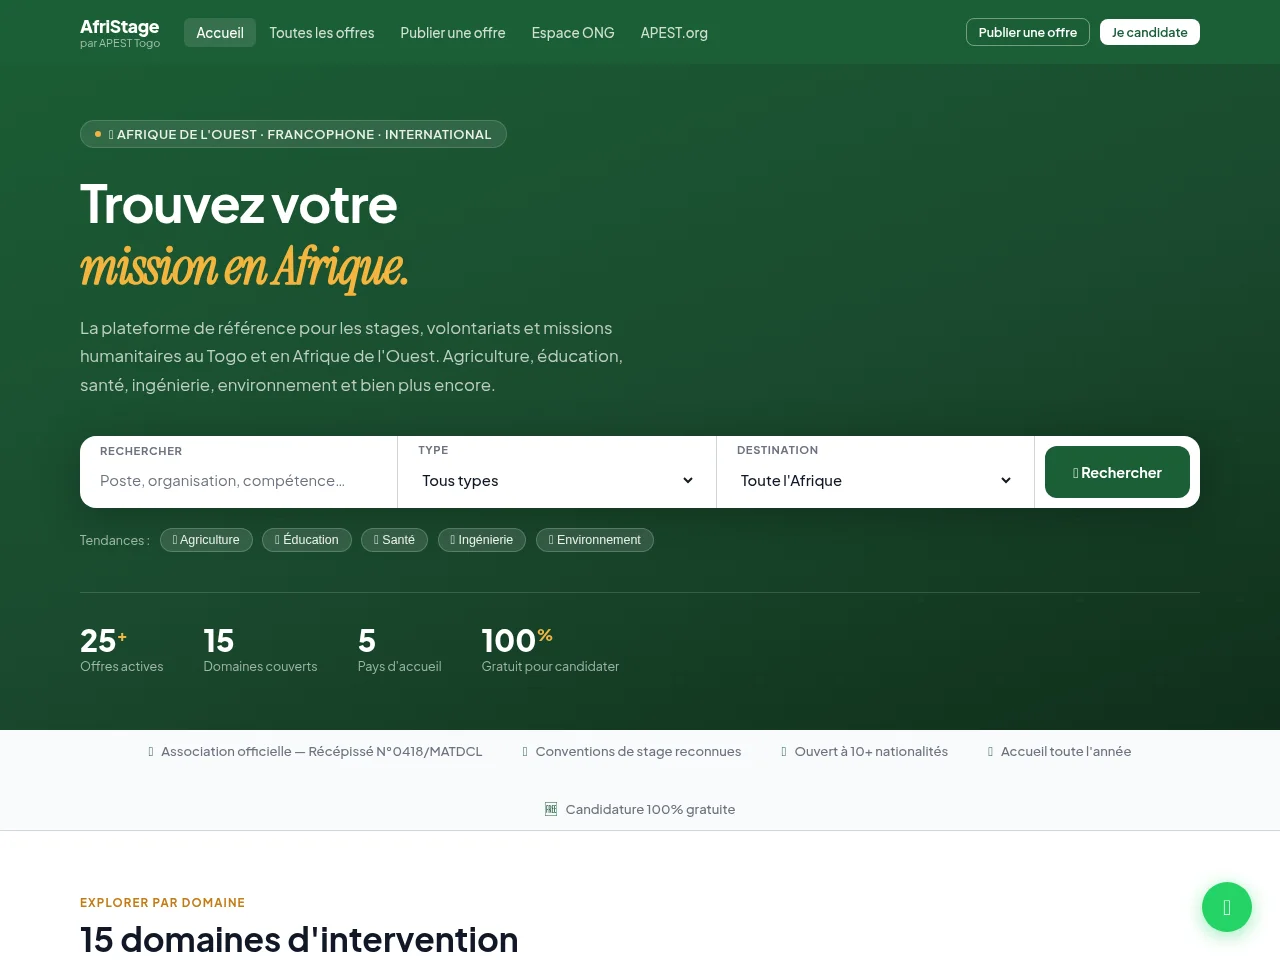Viewport: 1280px width, 960px height.
Task: Click 'Ouvert à 10+ nationalités' text
Action: coord(871,751)
